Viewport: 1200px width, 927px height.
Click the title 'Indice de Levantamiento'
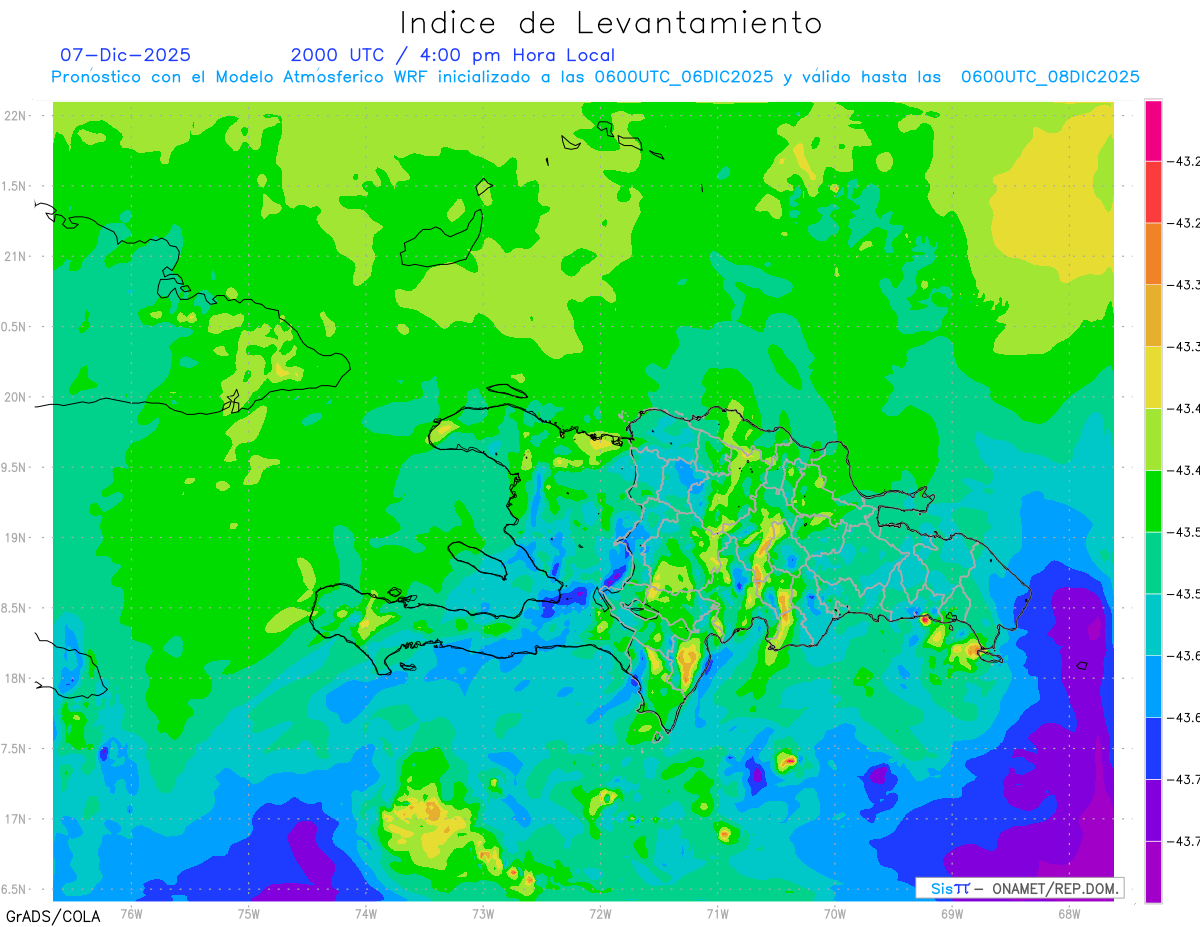(x=610, y=23)
